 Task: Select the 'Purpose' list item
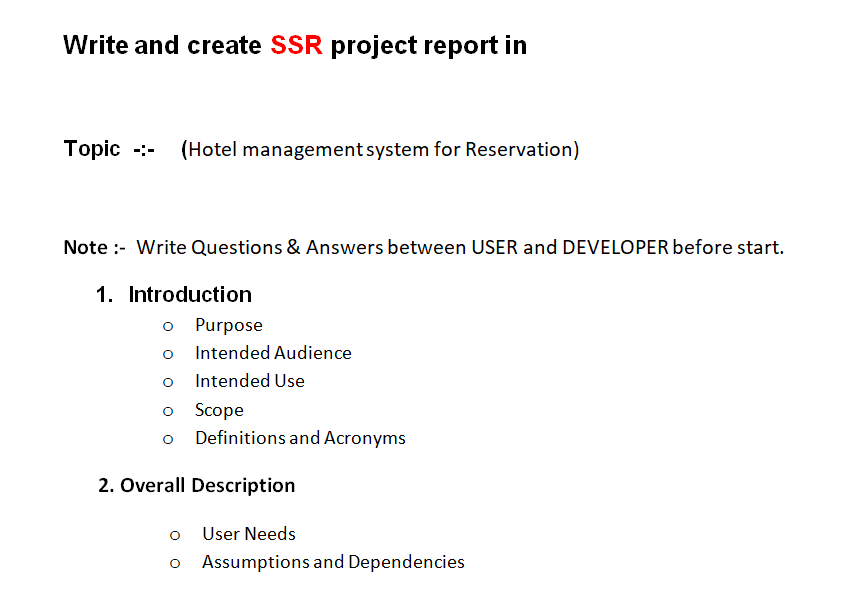228,325
